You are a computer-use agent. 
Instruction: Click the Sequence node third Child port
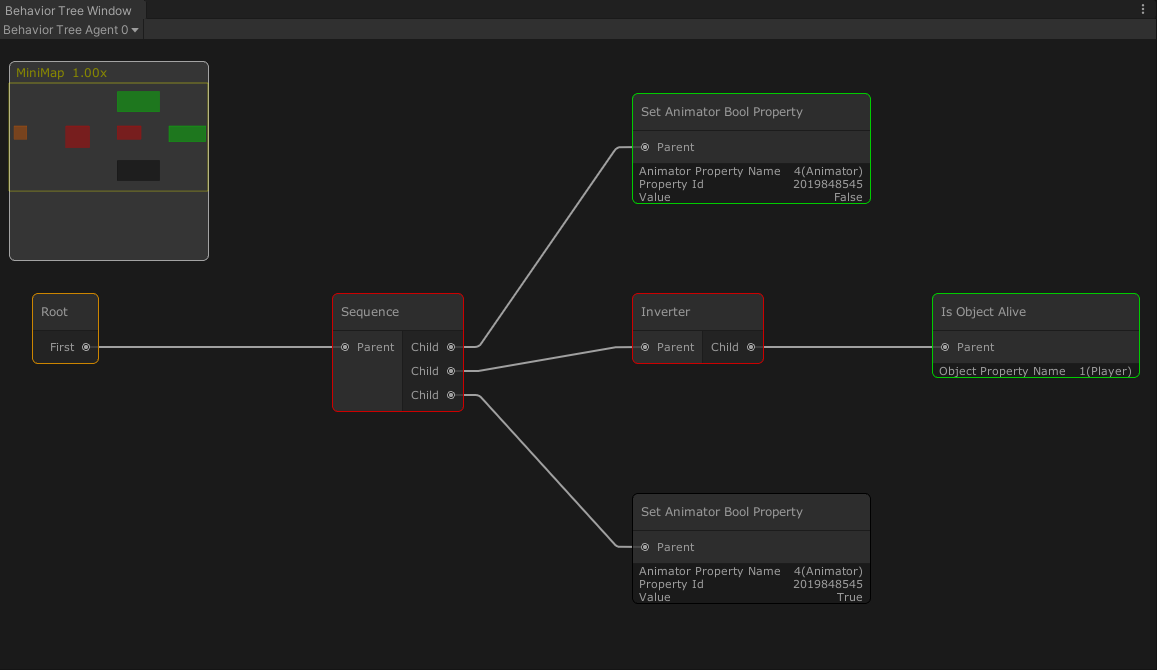coord(451,395)
